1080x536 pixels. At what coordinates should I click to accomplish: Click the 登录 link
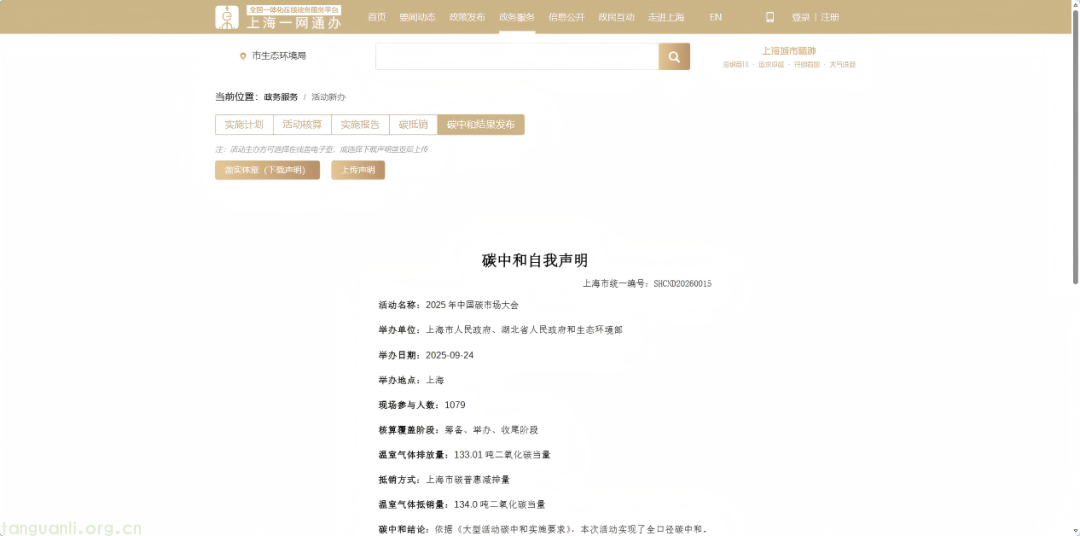point(800,17)
